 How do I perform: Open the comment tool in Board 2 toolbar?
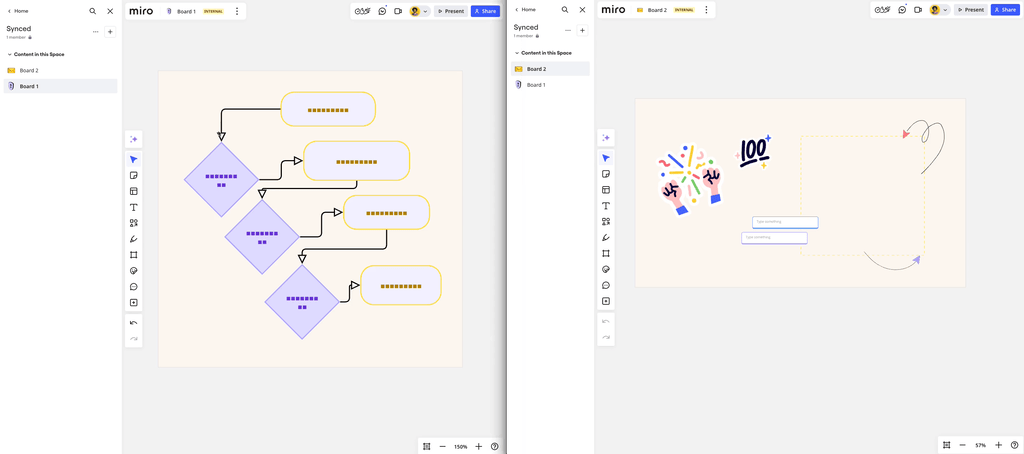[606, 286]
